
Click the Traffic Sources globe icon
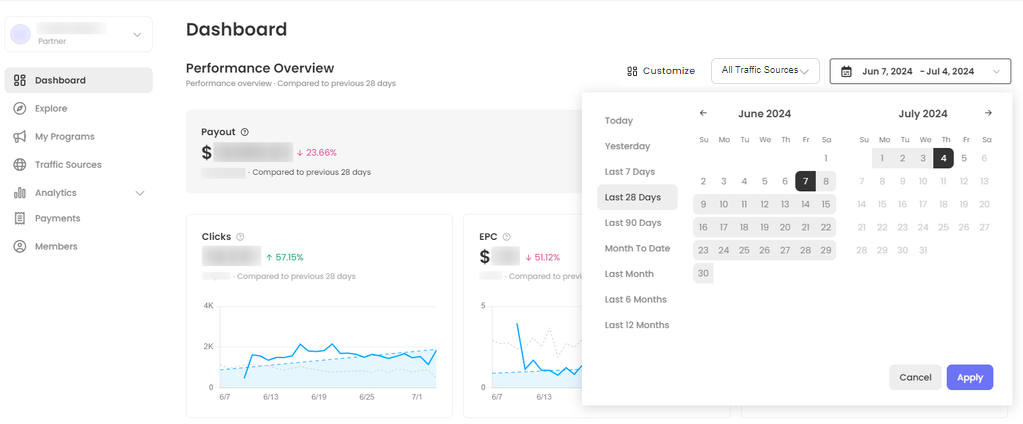coord(20,164)
